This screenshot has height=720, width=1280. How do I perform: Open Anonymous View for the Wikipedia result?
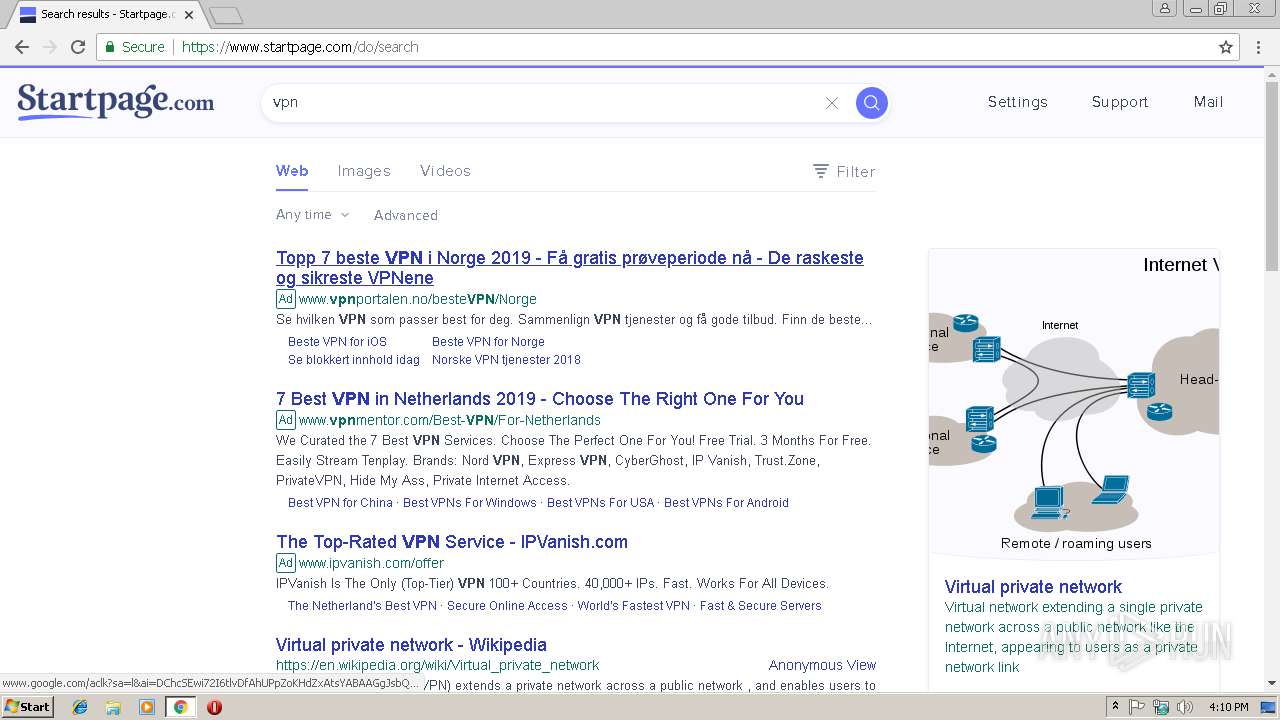tap(822, 665)
